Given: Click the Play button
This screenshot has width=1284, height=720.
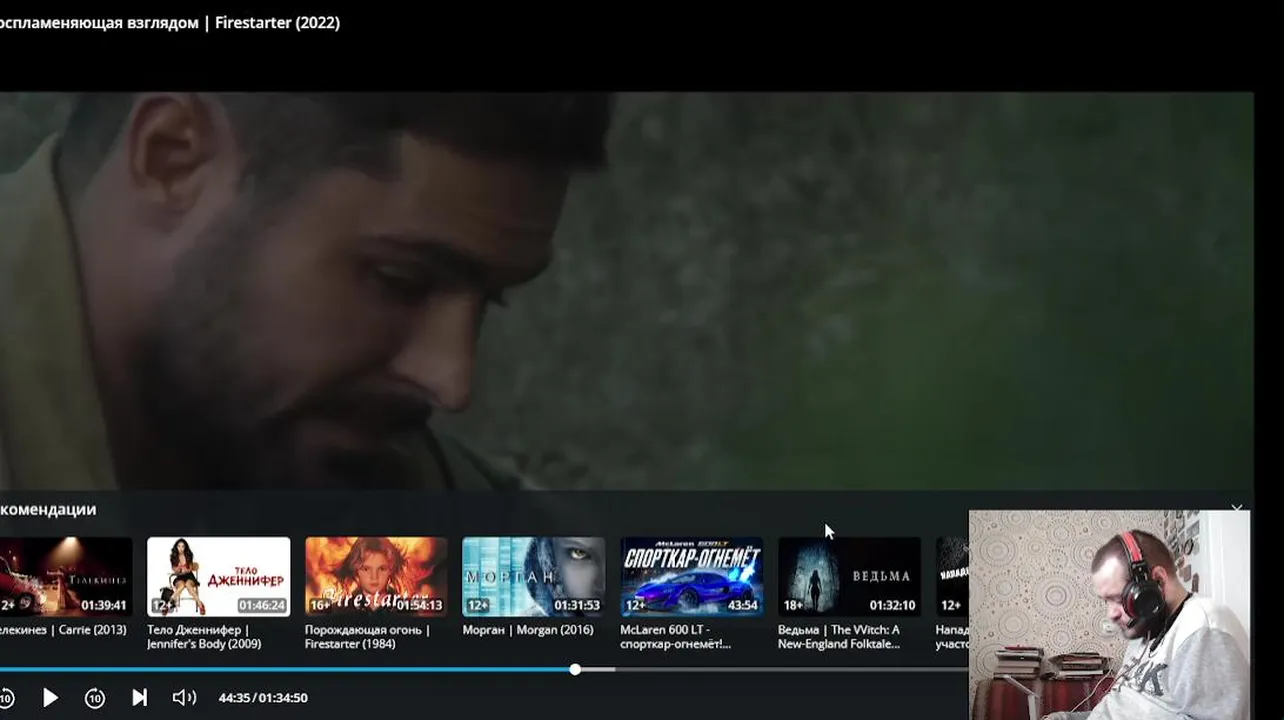Looking at the screenshot, I should (50, 697).
